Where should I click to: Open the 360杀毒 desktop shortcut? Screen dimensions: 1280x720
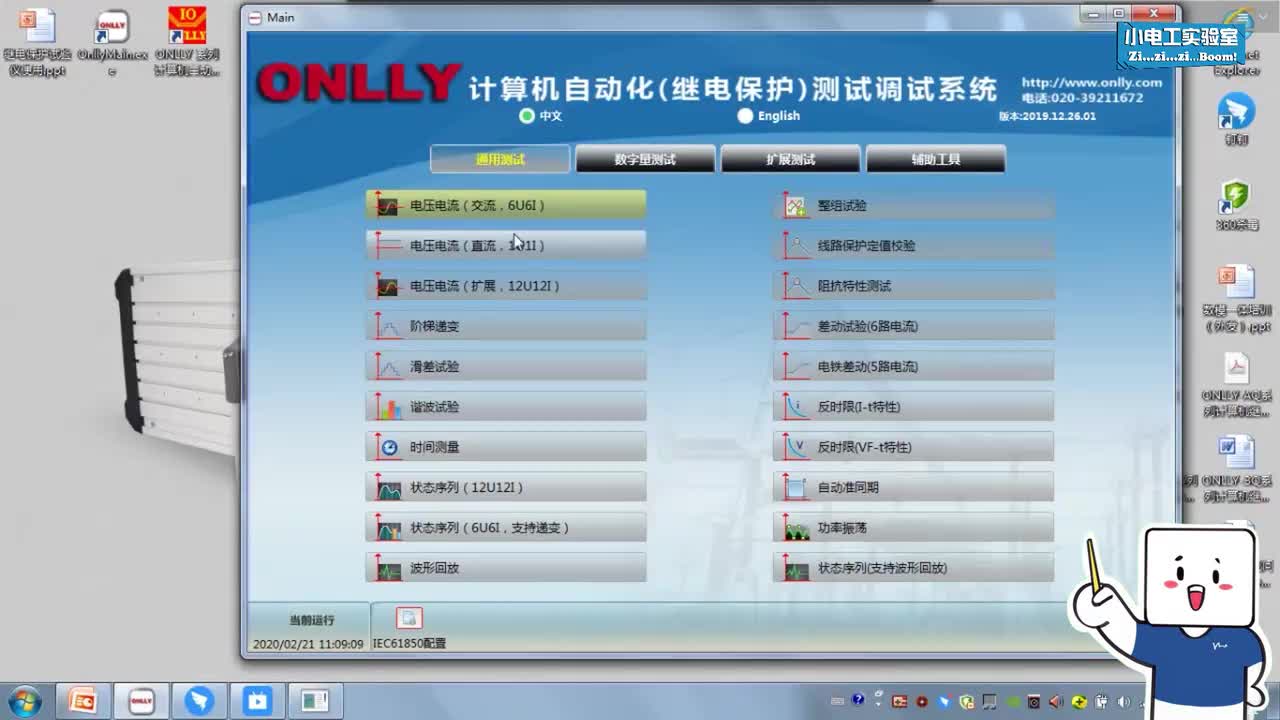(1236, 205)
